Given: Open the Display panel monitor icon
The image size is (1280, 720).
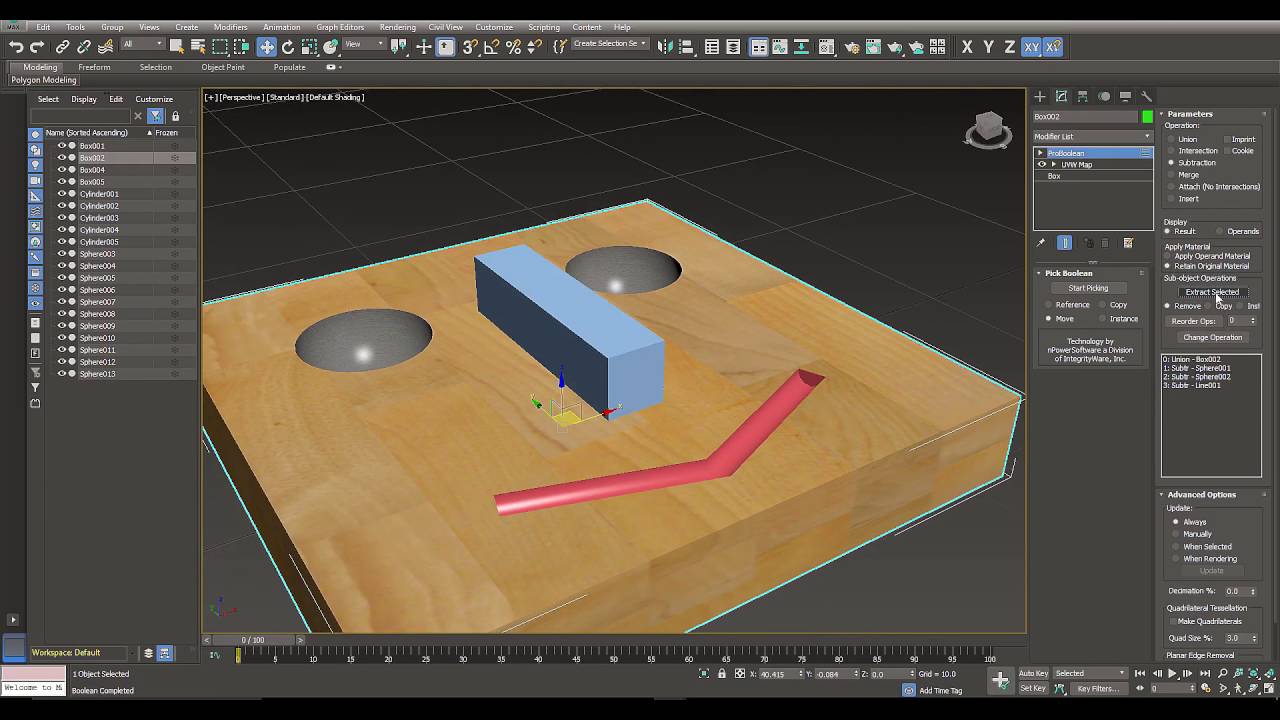Looking at the screenshot, I should (x=1125, y=97).
